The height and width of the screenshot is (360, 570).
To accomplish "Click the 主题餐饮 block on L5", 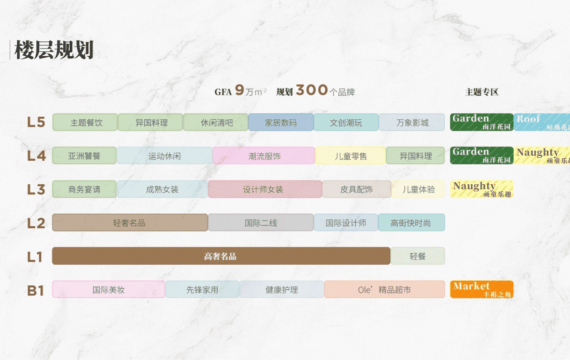I will coord(85,122).
